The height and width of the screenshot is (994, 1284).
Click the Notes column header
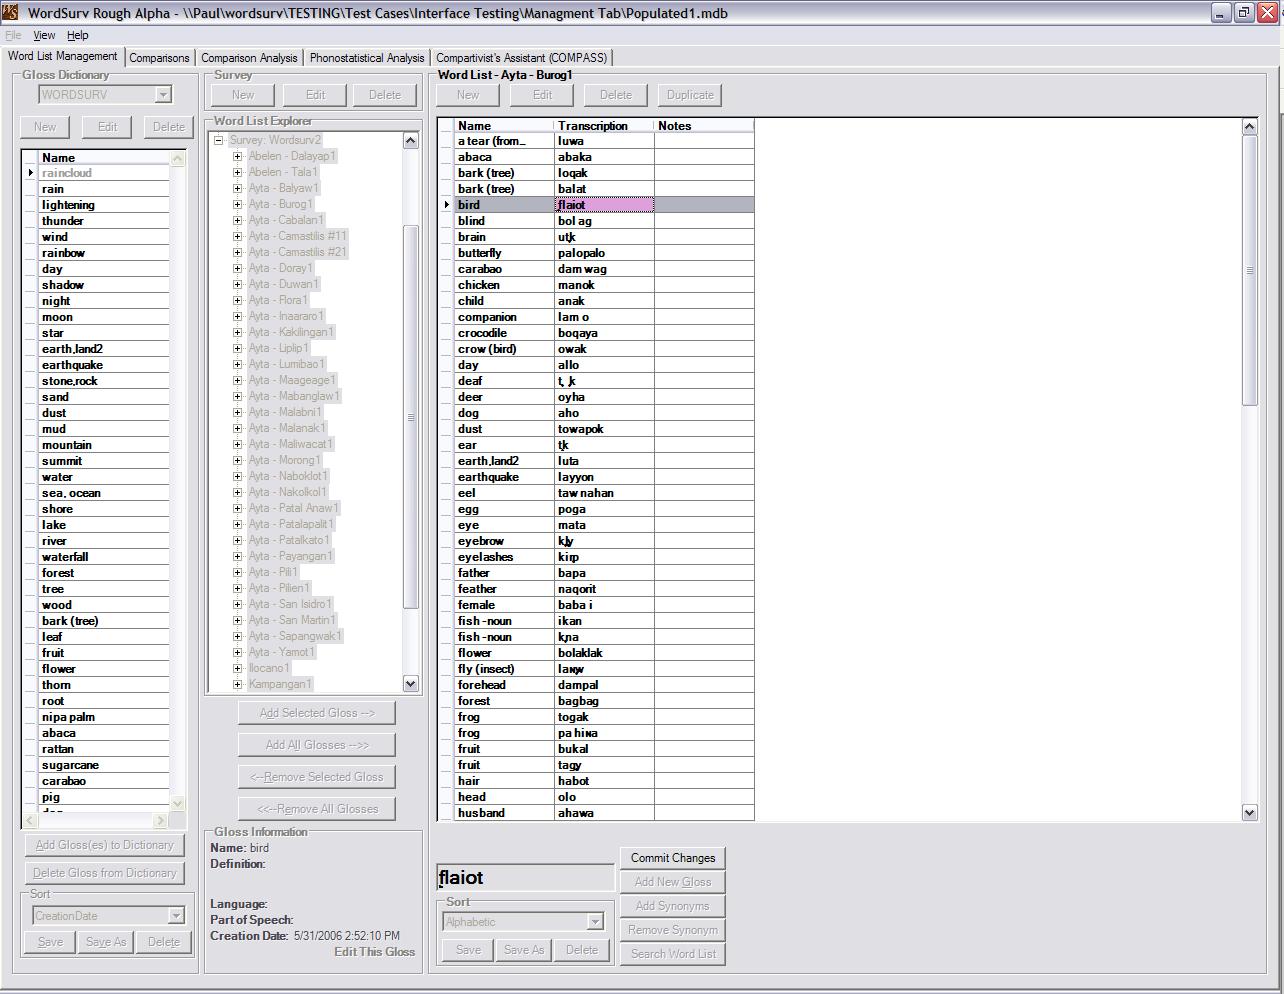coord(704,126)
